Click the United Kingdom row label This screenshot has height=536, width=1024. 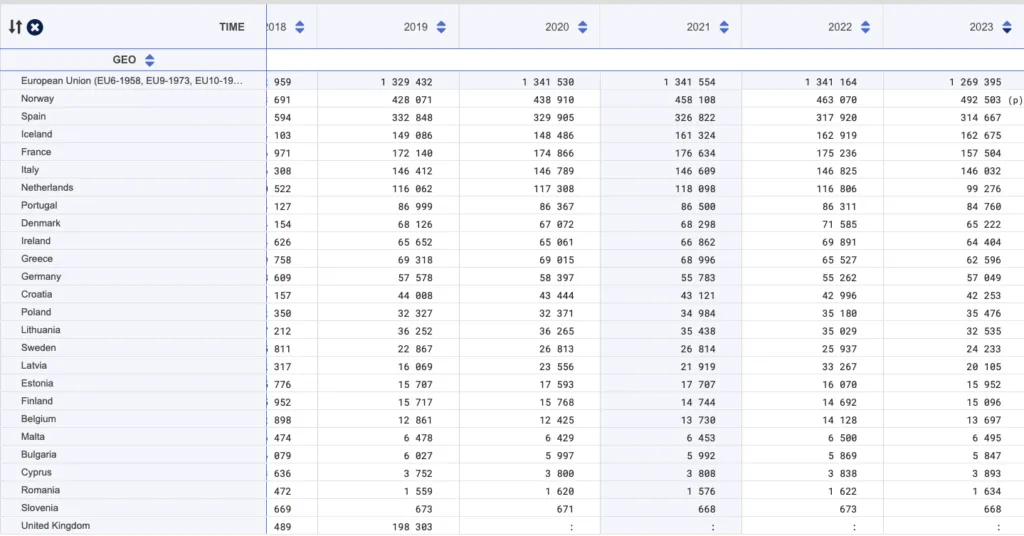pyautogui.click(x=55, y=526)
